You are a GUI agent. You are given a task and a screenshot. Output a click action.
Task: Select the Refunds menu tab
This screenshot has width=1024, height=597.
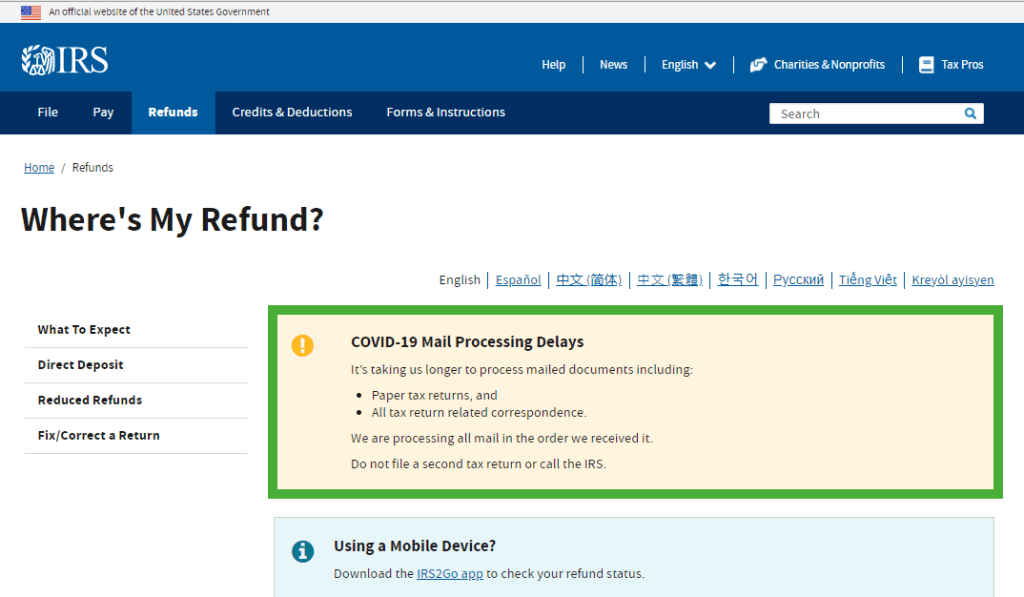[173, 112]
